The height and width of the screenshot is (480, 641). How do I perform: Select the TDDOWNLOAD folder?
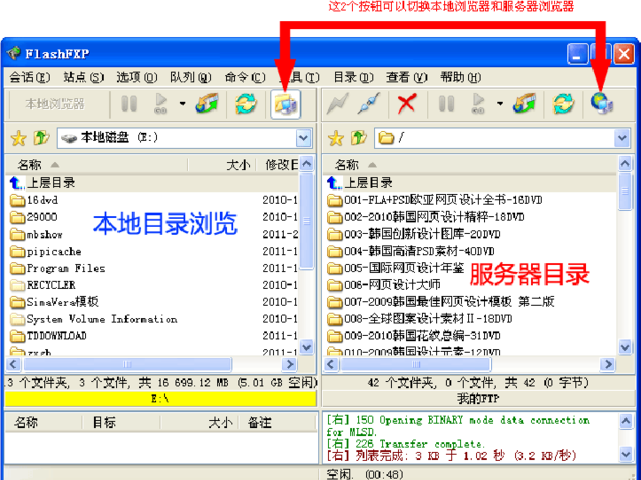point(48,336)
